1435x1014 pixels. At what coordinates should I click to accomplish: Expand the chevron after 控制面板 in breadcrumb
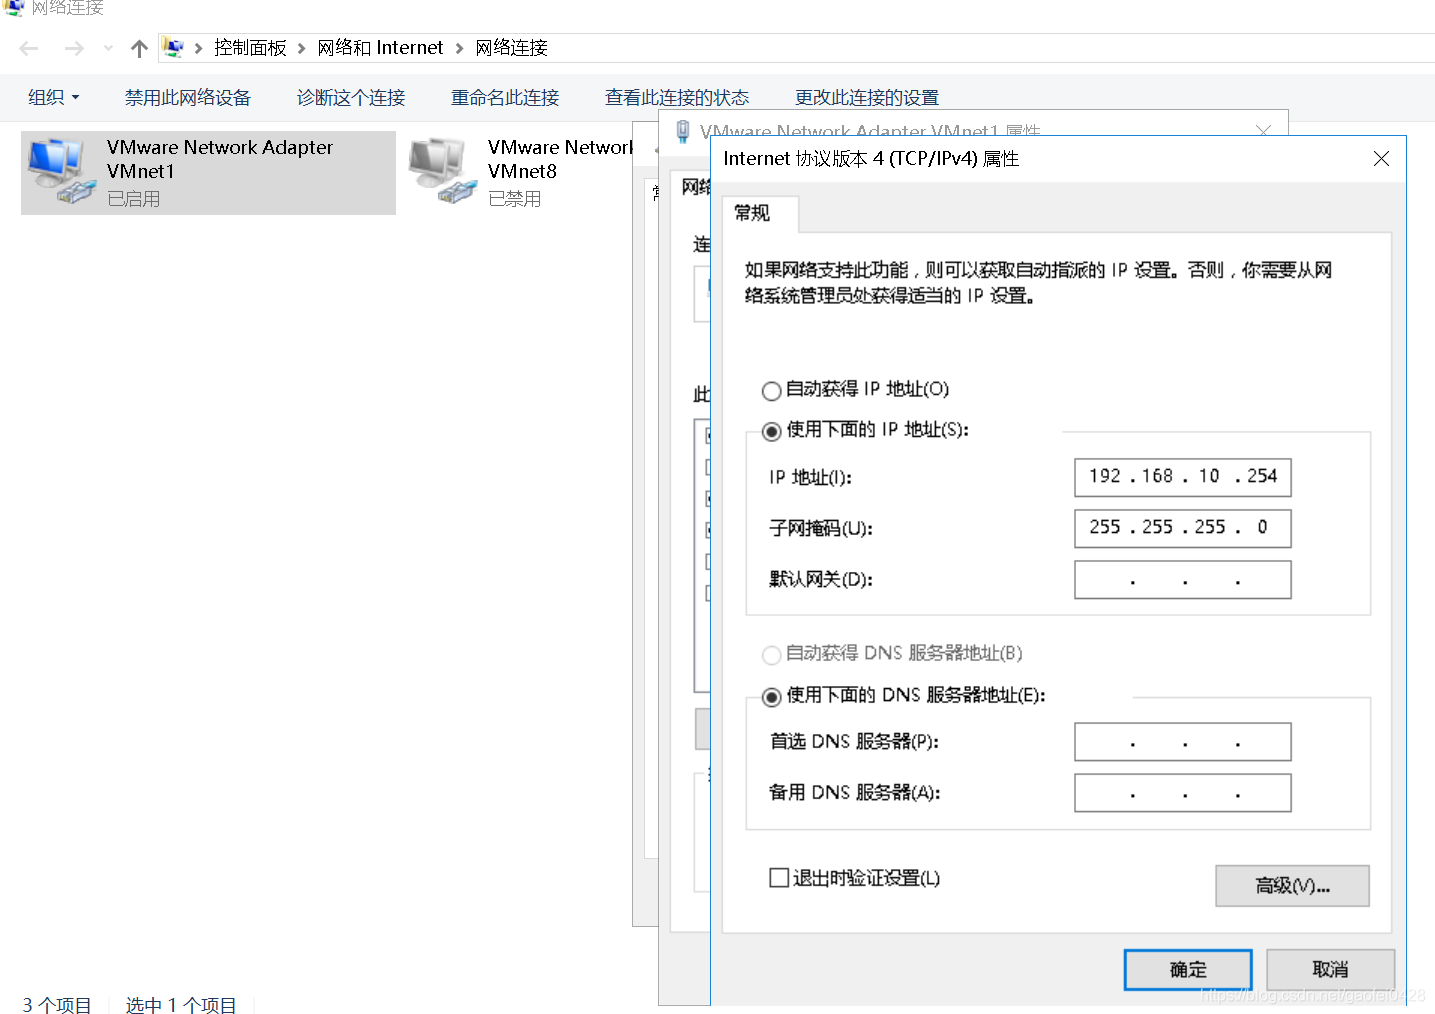click(301, 48)
